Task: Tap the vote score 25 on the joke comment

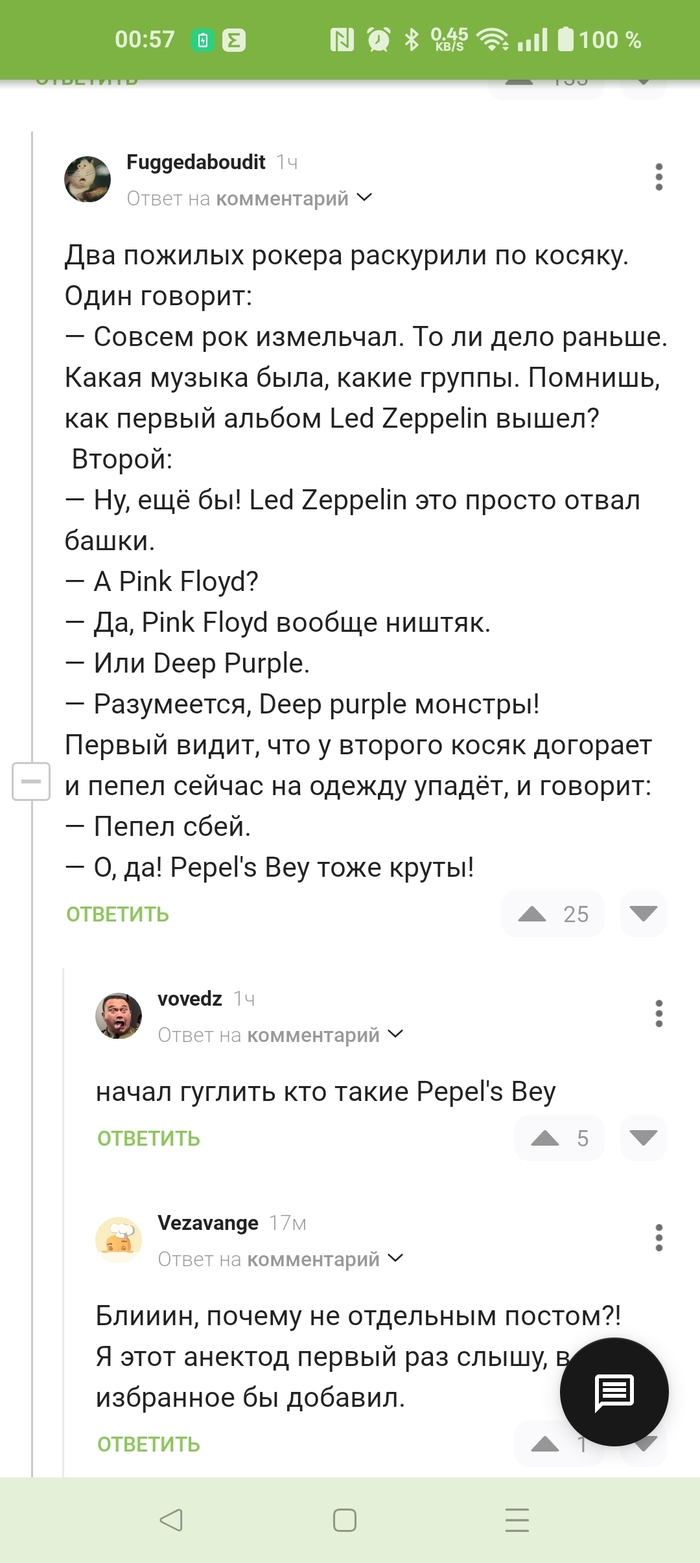Action: [x=575, y=913]
